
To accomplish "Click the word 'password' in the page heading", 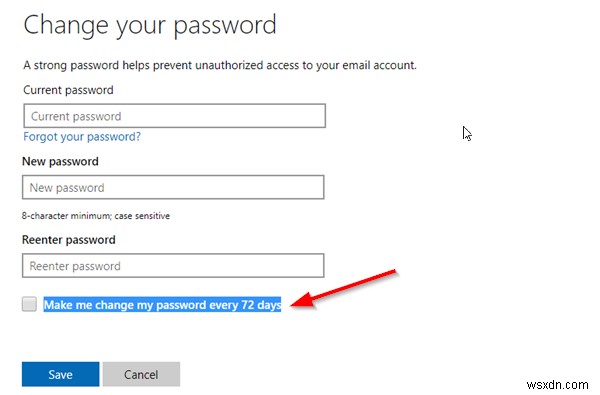I will tap(225, 26).
